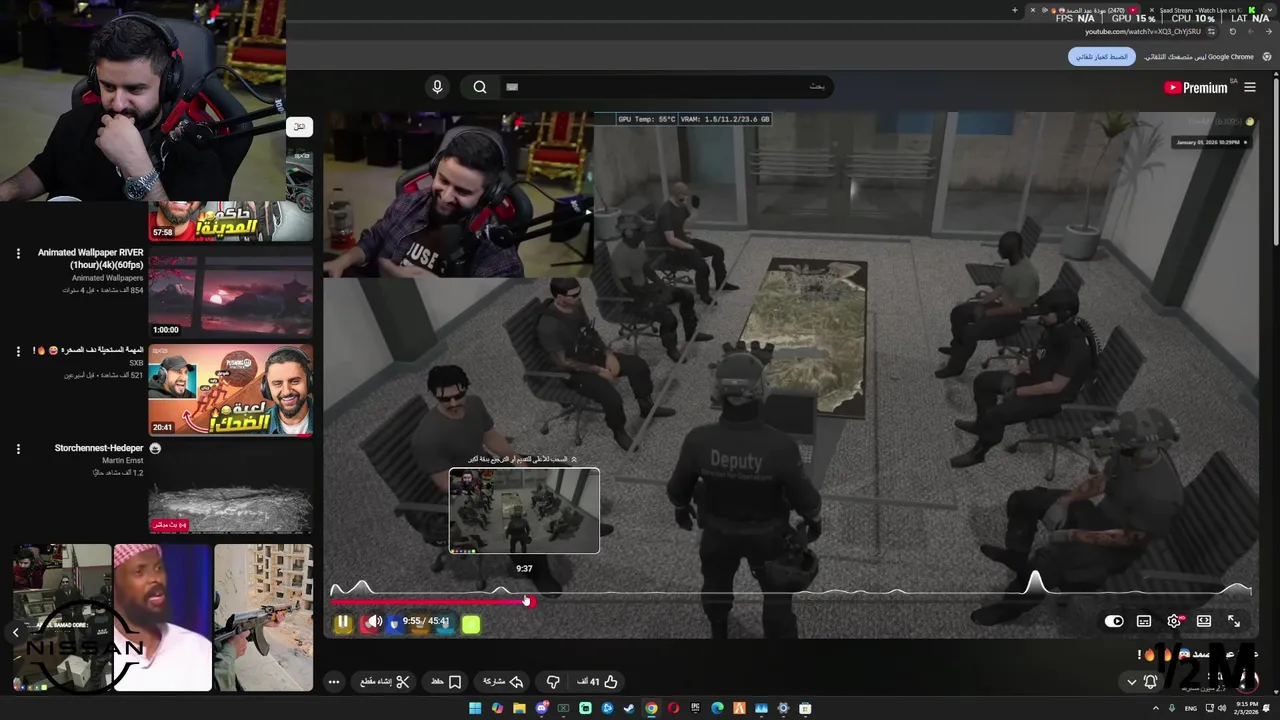Image resolution: width=1280 pixels, height=720 pixels.
Task: Open options for Animated Wallpaper RIVER video
Action: (x=18, y=254)
